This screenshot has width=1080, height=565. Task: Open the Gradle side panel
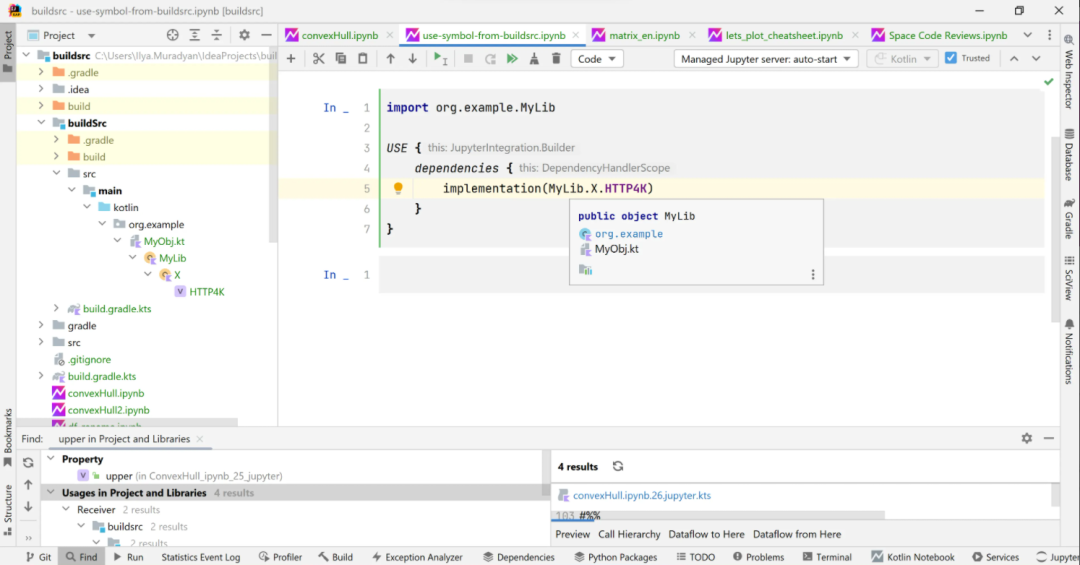[1069, 218]
